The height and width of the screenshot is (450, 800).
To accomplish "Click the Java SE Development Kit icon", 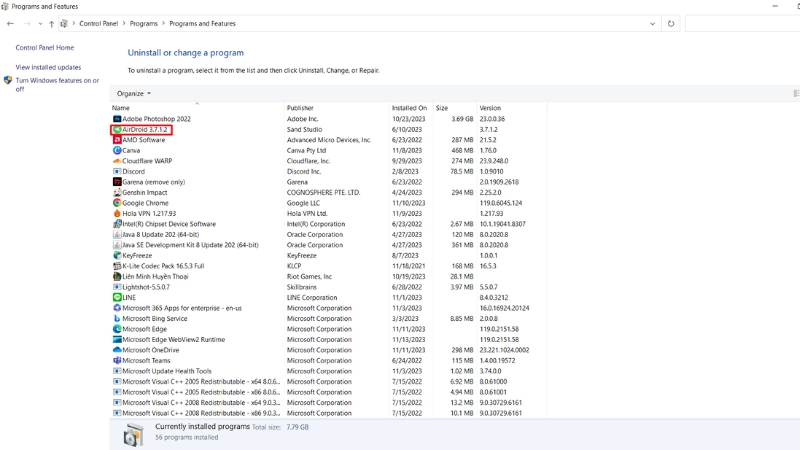I will [x=117, y=245].
